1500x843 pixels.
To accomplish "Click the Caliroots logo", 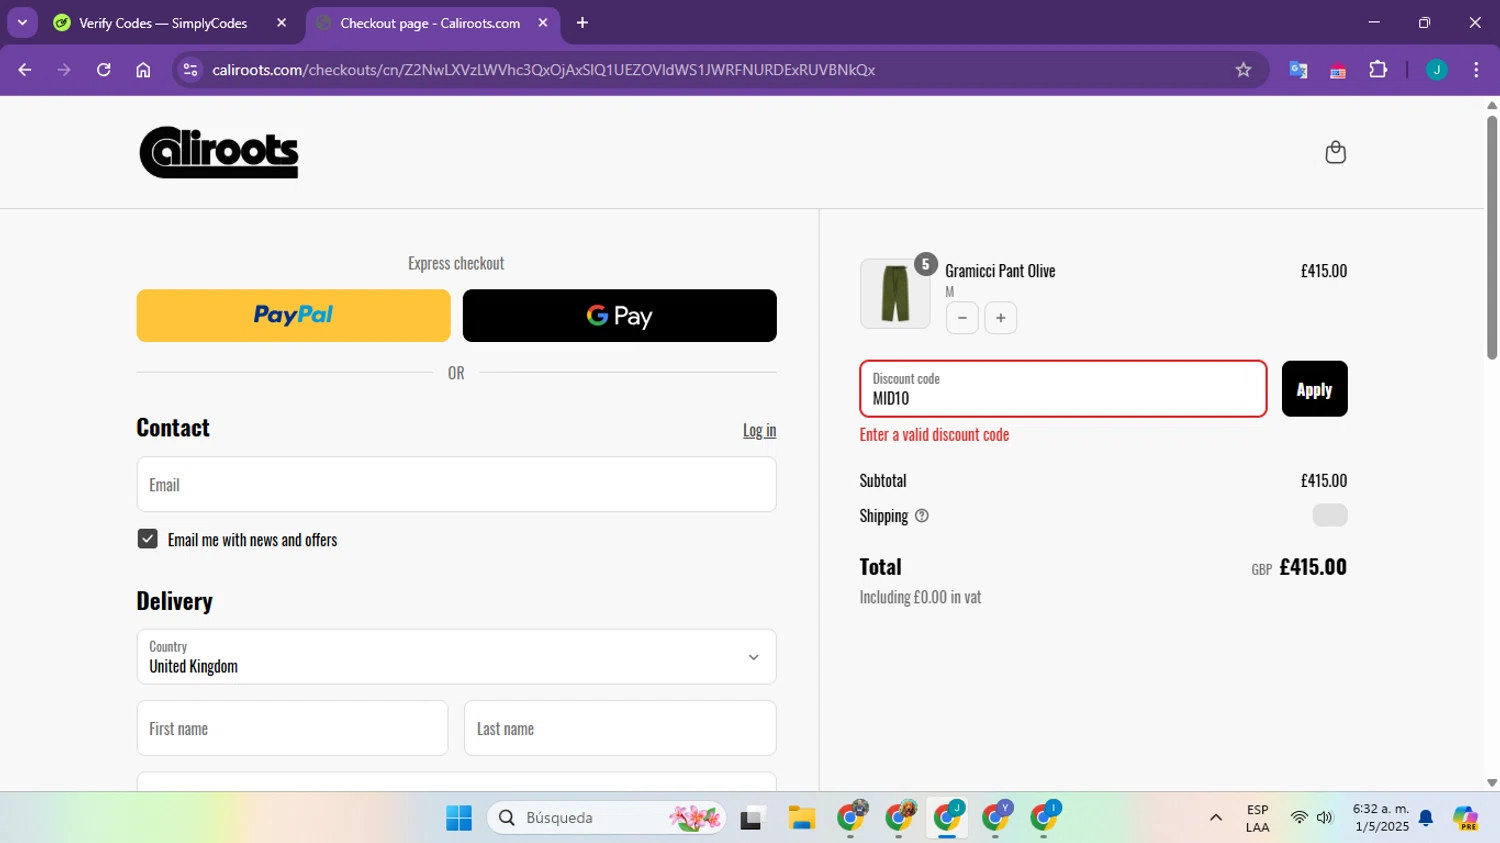I will (x=219, y=152).
